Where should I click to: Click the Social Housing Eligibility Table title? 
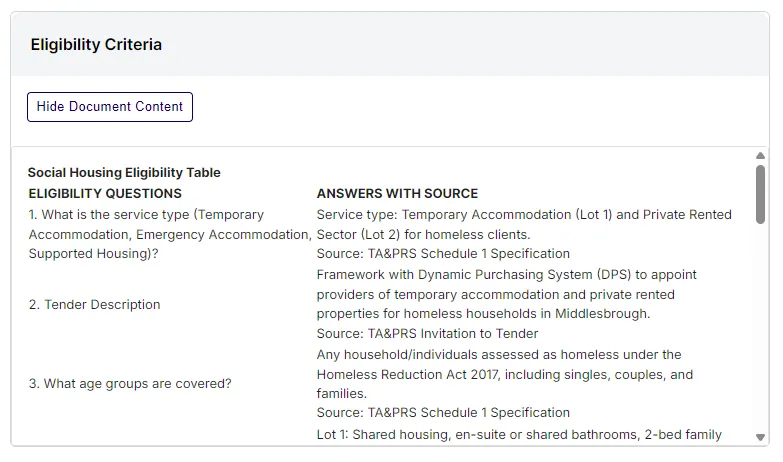coord(124,173)
